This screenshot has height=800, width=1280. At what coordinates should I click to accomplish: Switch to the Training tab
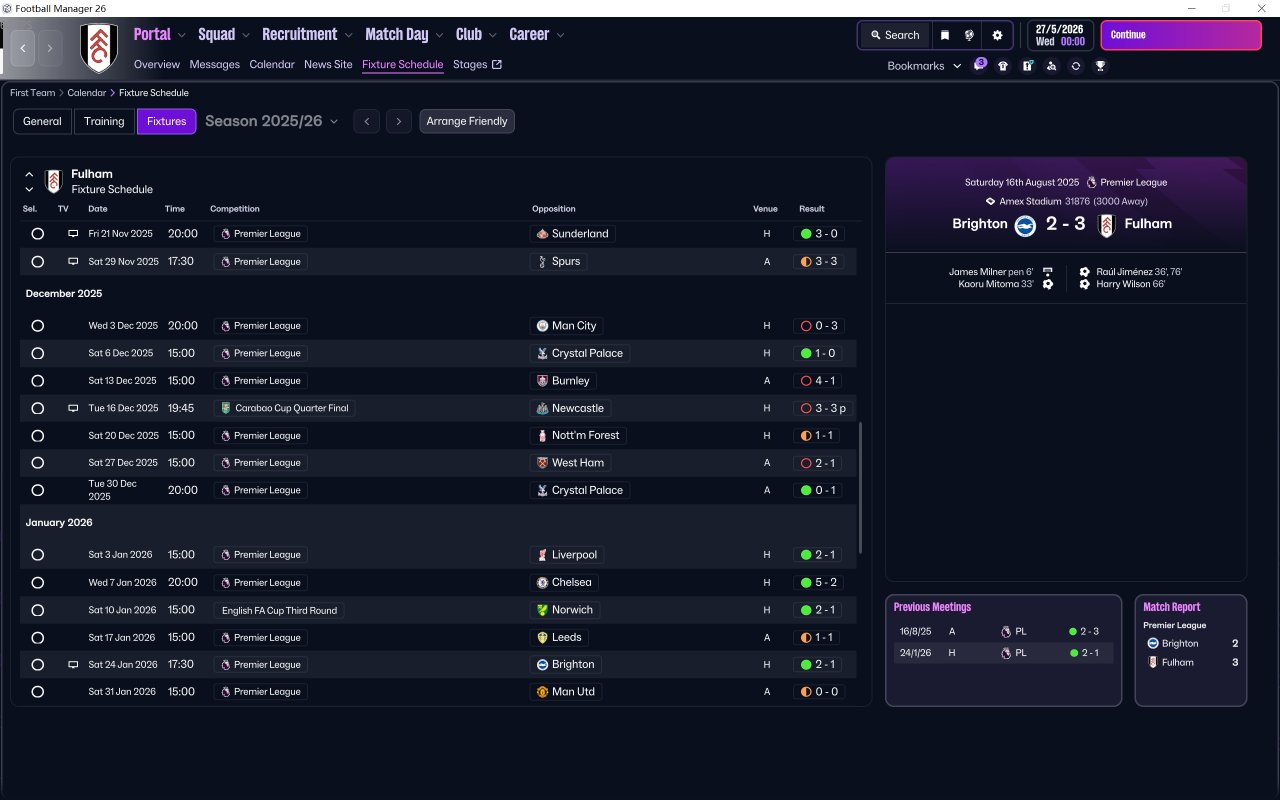[x=104, y=121]
